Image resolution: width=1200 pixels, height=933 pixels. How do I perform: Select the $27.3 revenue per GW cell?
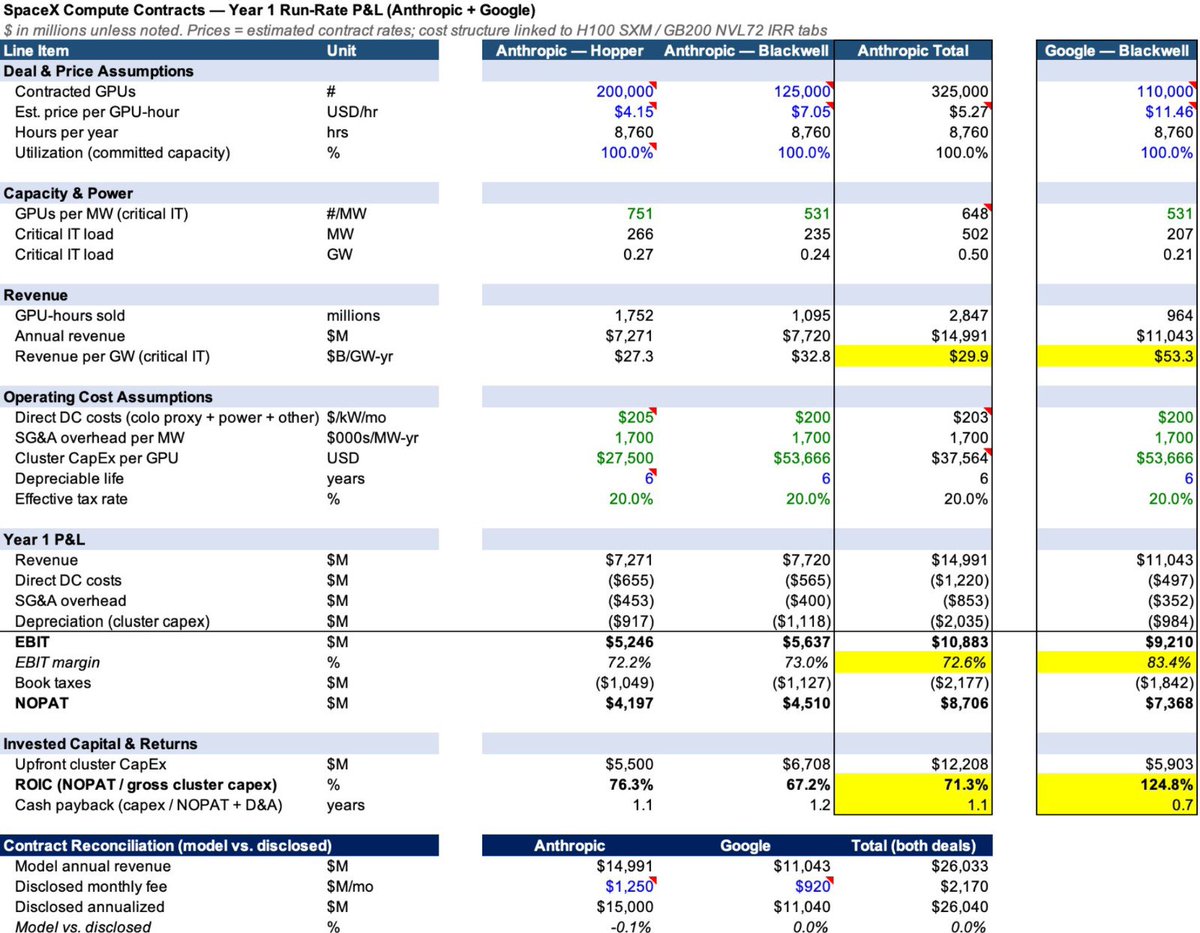[x=633, y=356]
